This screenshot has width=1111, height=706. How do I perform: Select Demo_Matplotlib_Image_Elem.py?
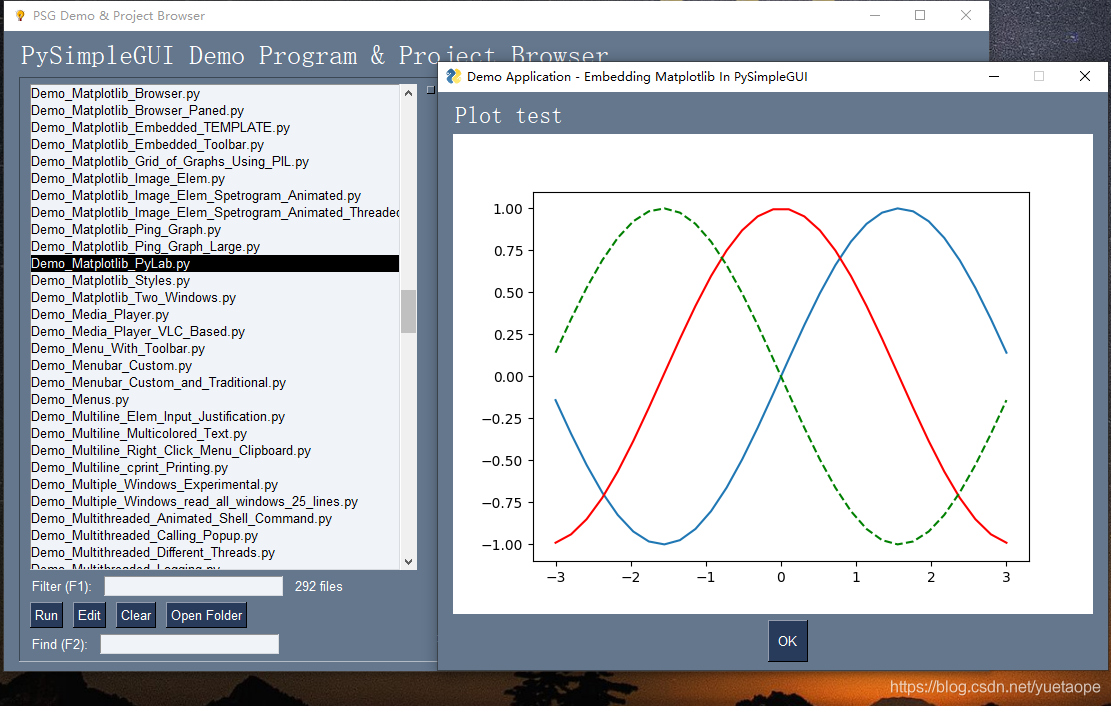click(215, 179)
